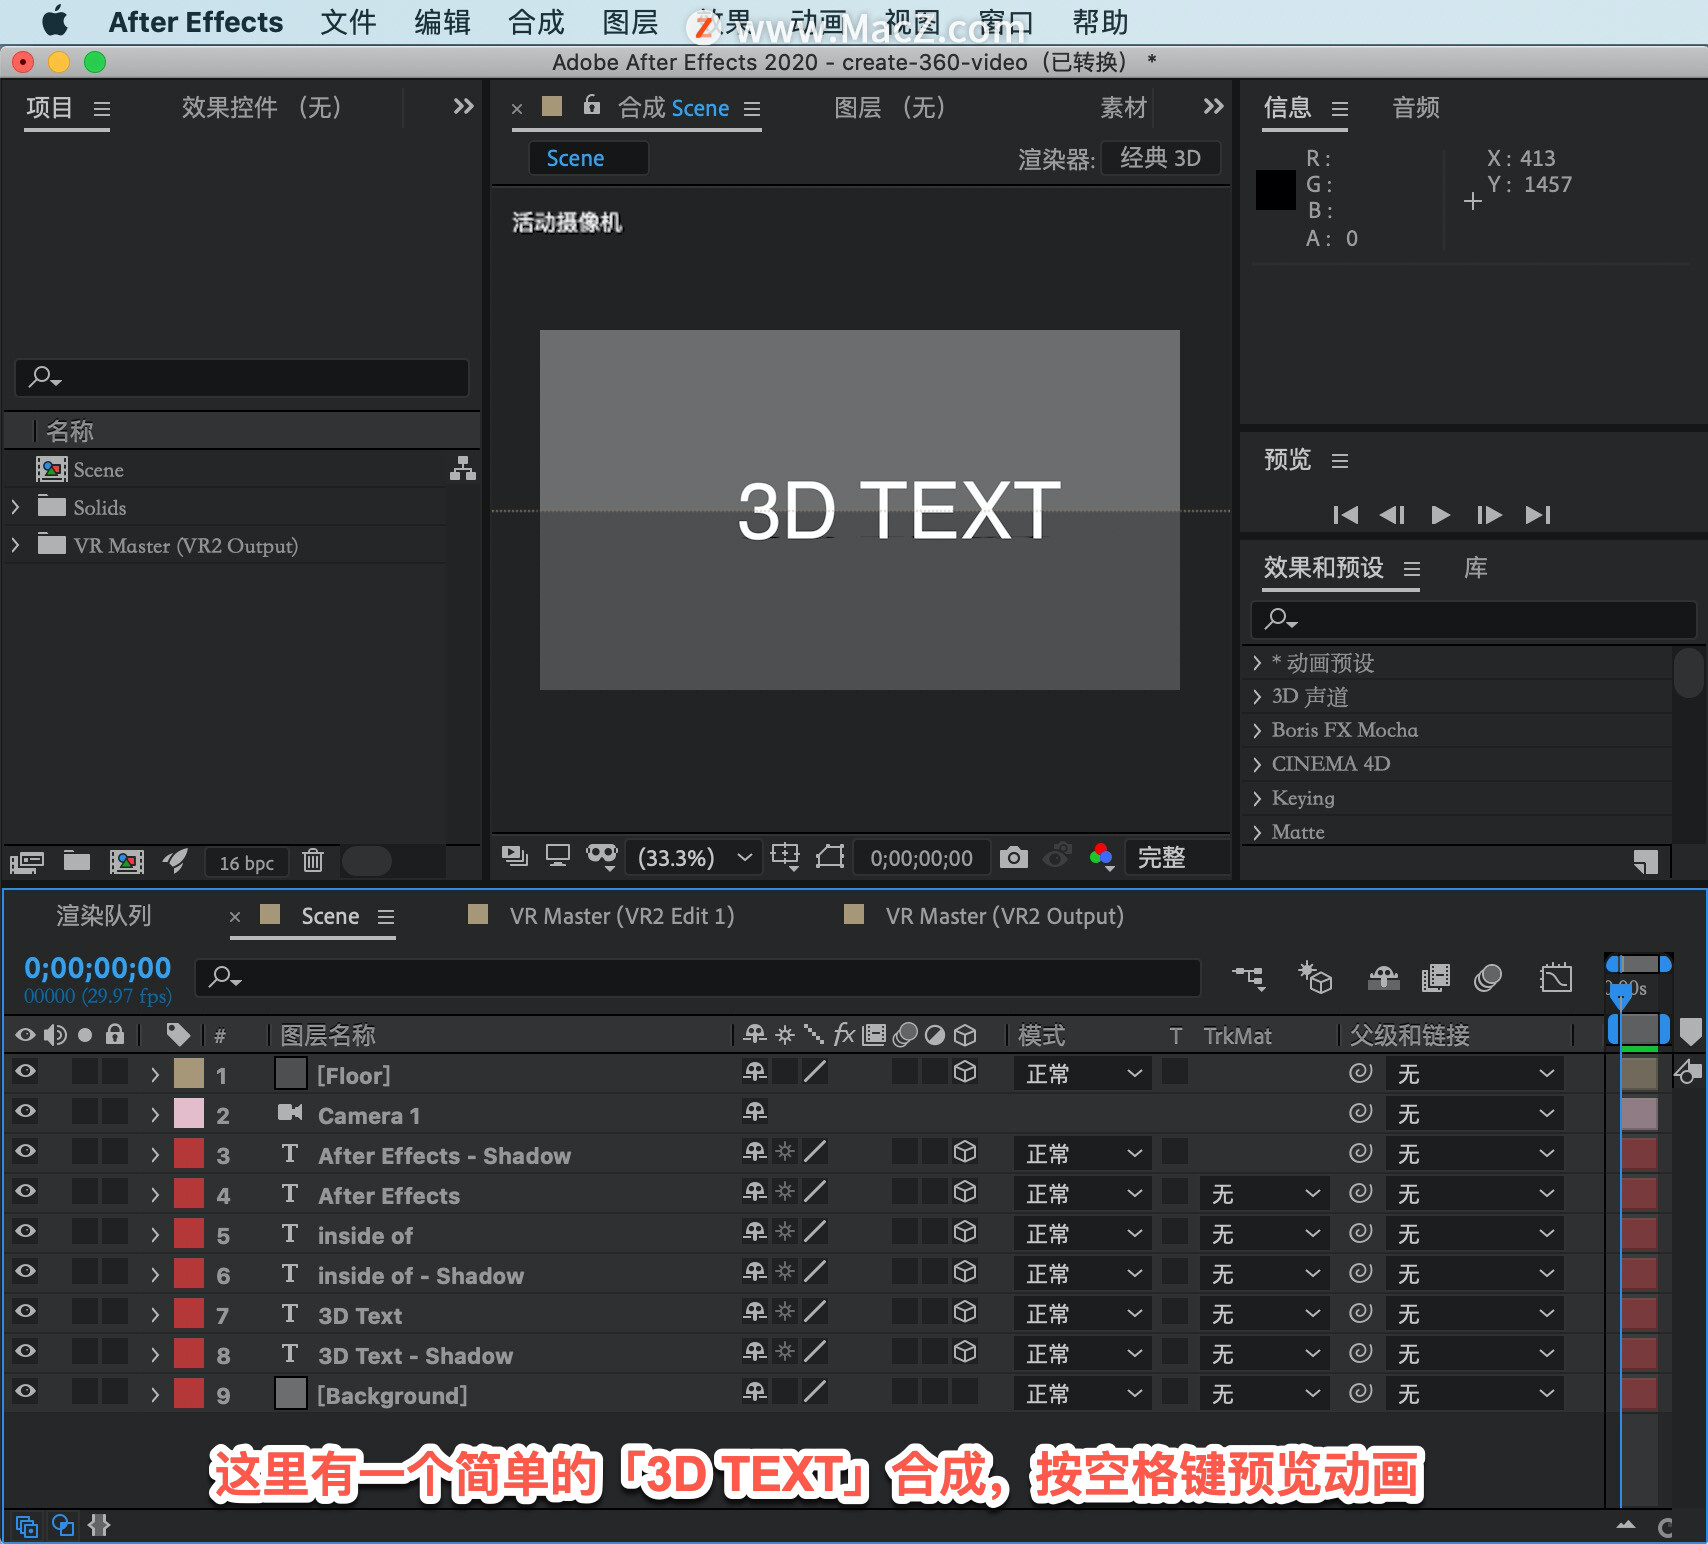
Task: Toggle layer switches pane icon at timeline bottom
Action: 27,1525
